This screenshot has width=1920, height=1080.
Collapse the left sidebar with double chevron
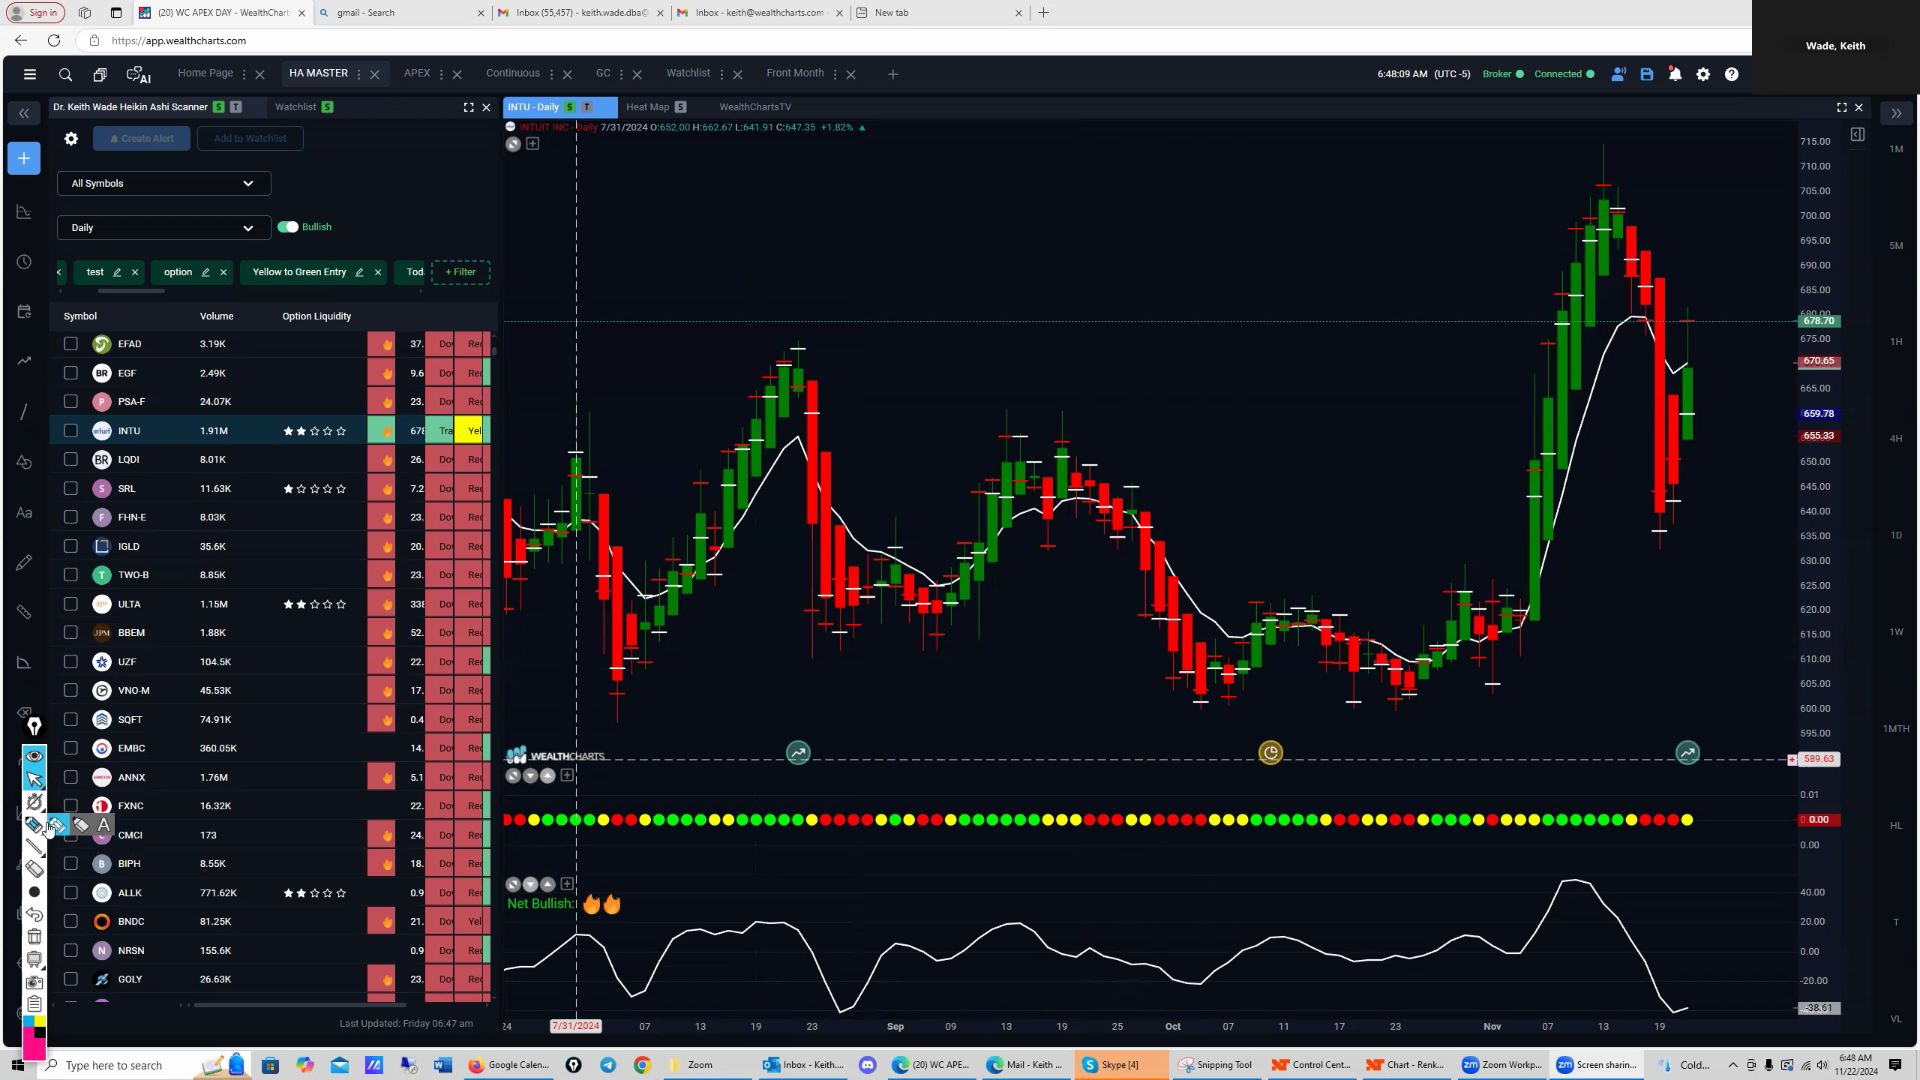click(24, 114)
